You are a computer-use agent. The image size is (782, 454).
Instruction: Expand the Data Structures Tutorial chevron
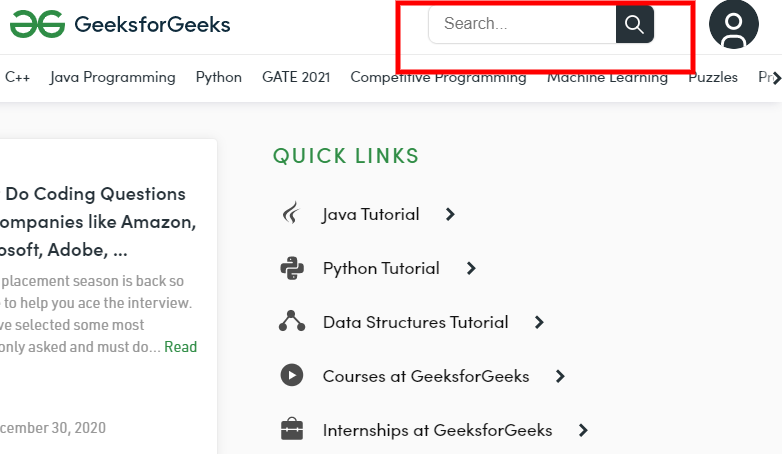pyautogui.click(x=539, y=322)
